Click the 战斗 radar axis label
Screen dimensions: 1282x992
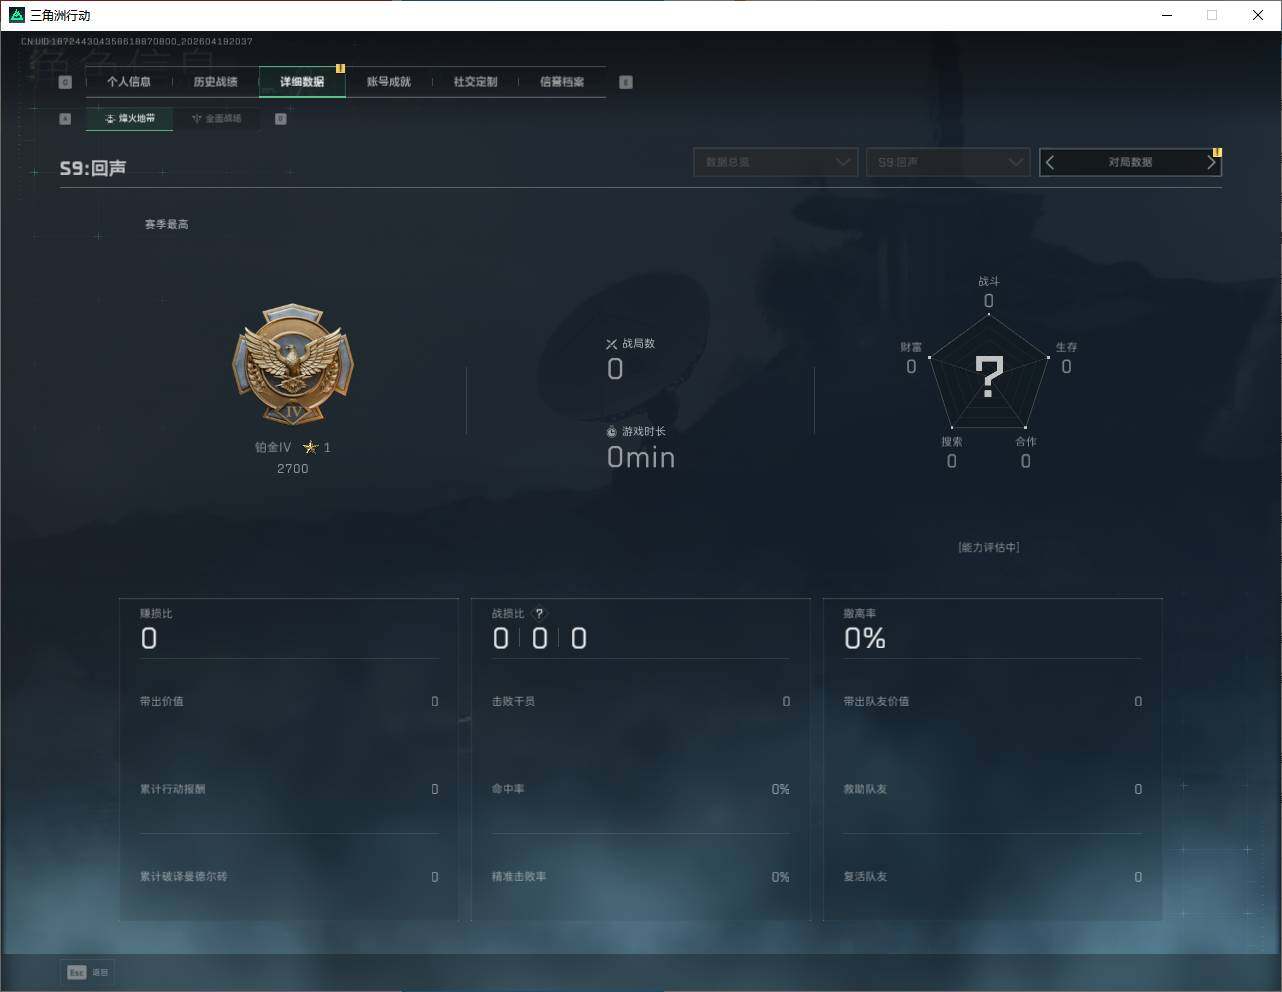(989, 282)
